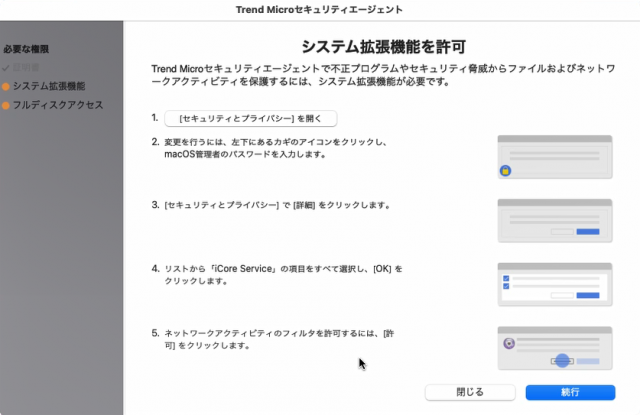Click the 必要な権限 sidebar header

click(x=26, y=49)
